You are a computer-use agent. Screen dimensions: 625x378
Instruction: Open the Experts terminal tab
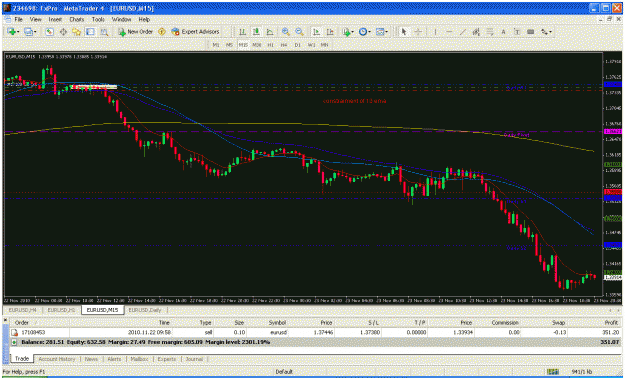click(167, 359)
